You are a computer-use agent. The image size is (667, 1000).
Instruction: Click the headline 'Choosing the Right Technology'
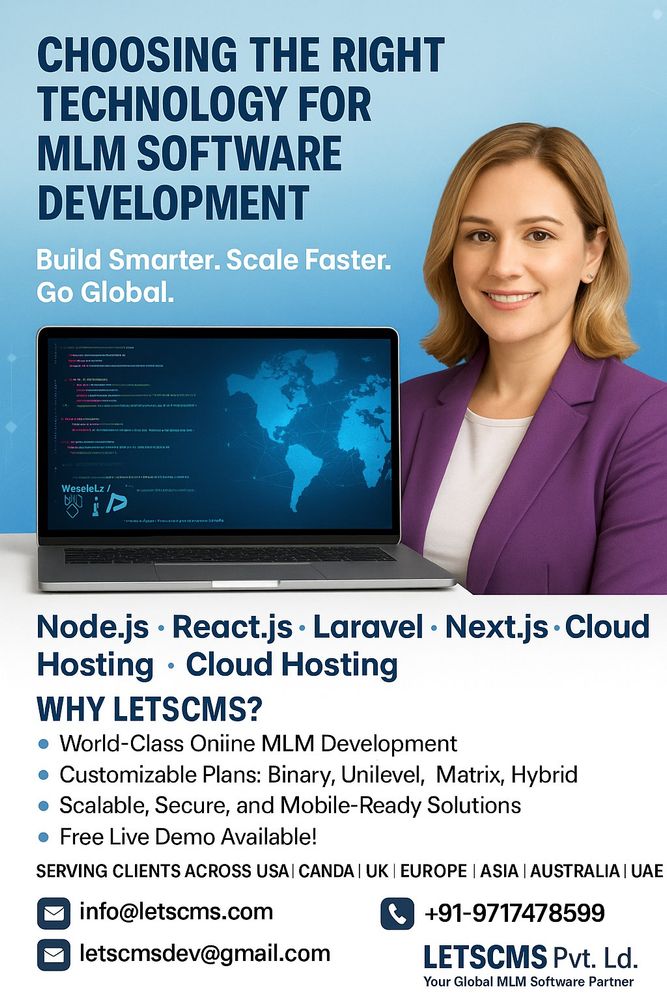[241, 79]
